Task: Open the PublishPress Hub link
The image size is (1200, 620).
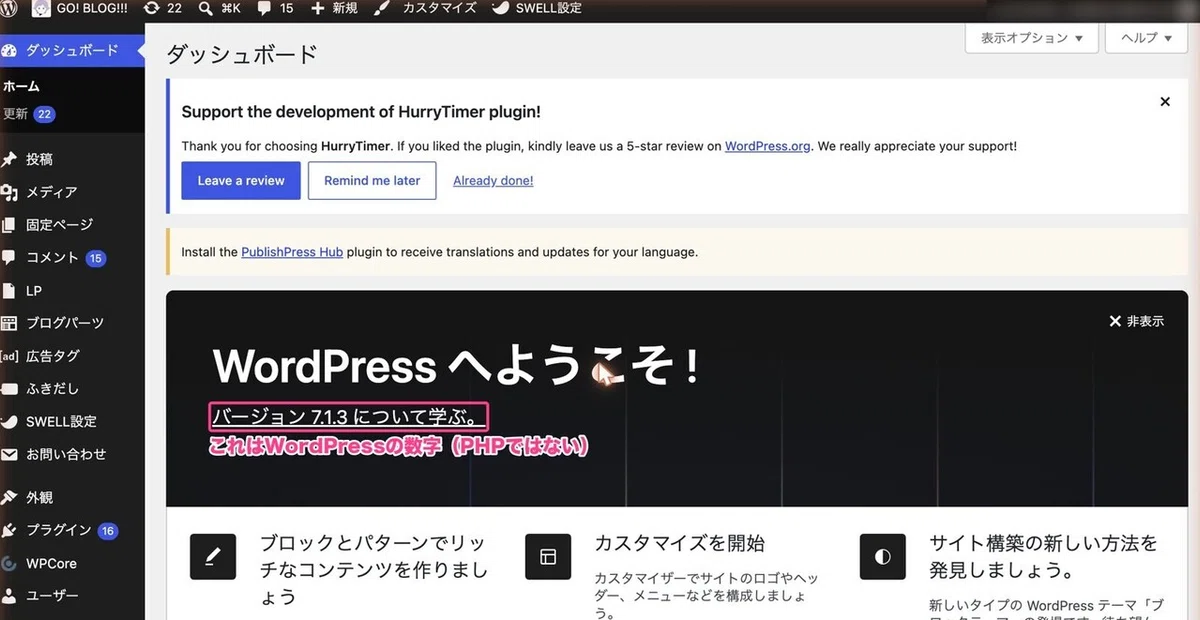Action: [x=292, y=252]
